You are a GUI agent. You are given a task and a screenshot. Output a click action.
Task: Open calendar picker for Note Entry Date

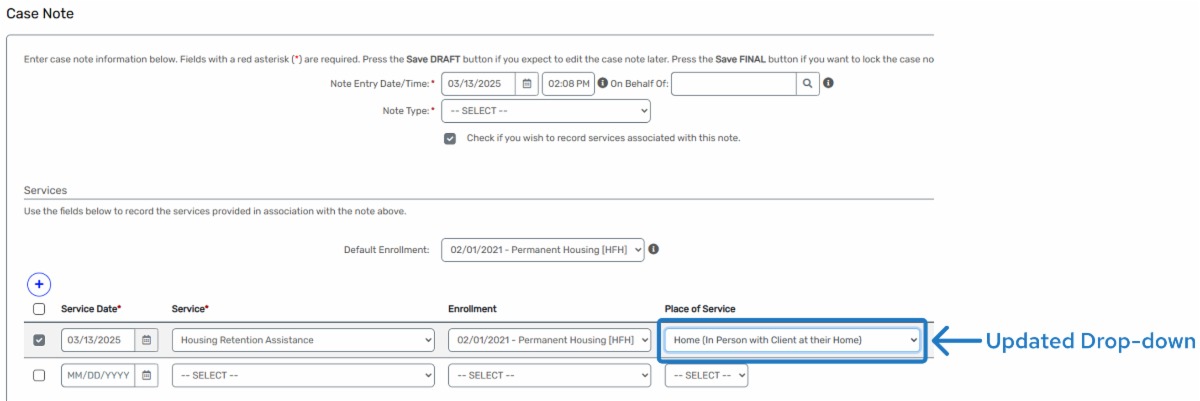pos(527,84)
